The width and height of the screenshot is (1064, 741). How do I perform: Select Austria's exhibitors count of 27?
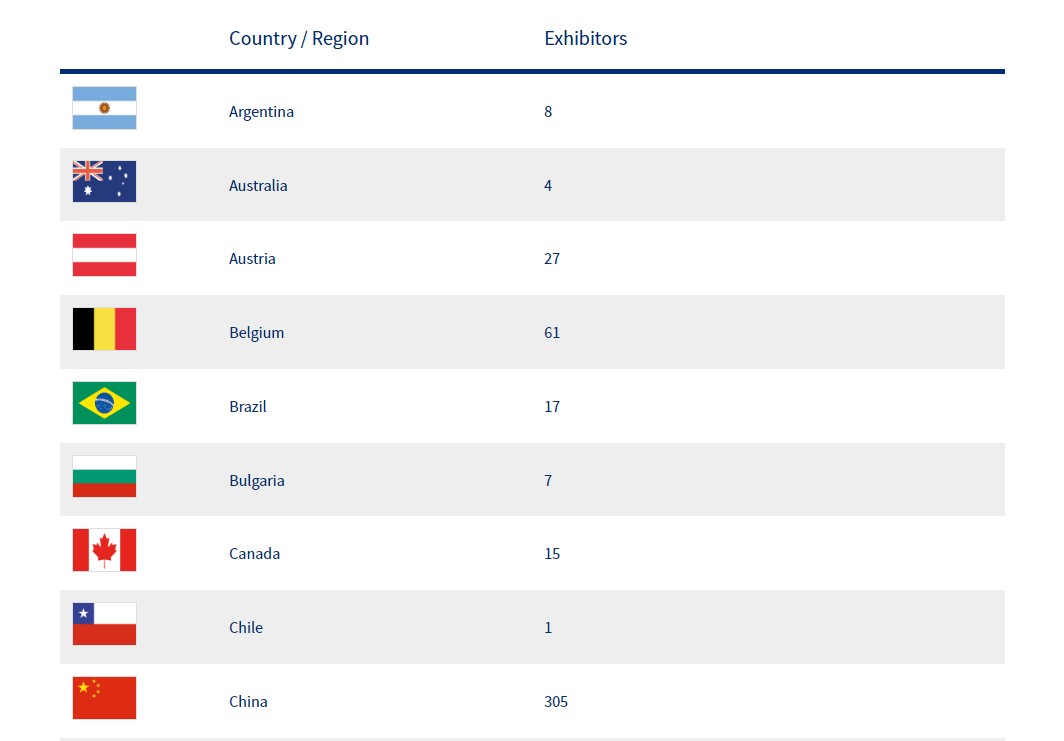pos(552,259)
